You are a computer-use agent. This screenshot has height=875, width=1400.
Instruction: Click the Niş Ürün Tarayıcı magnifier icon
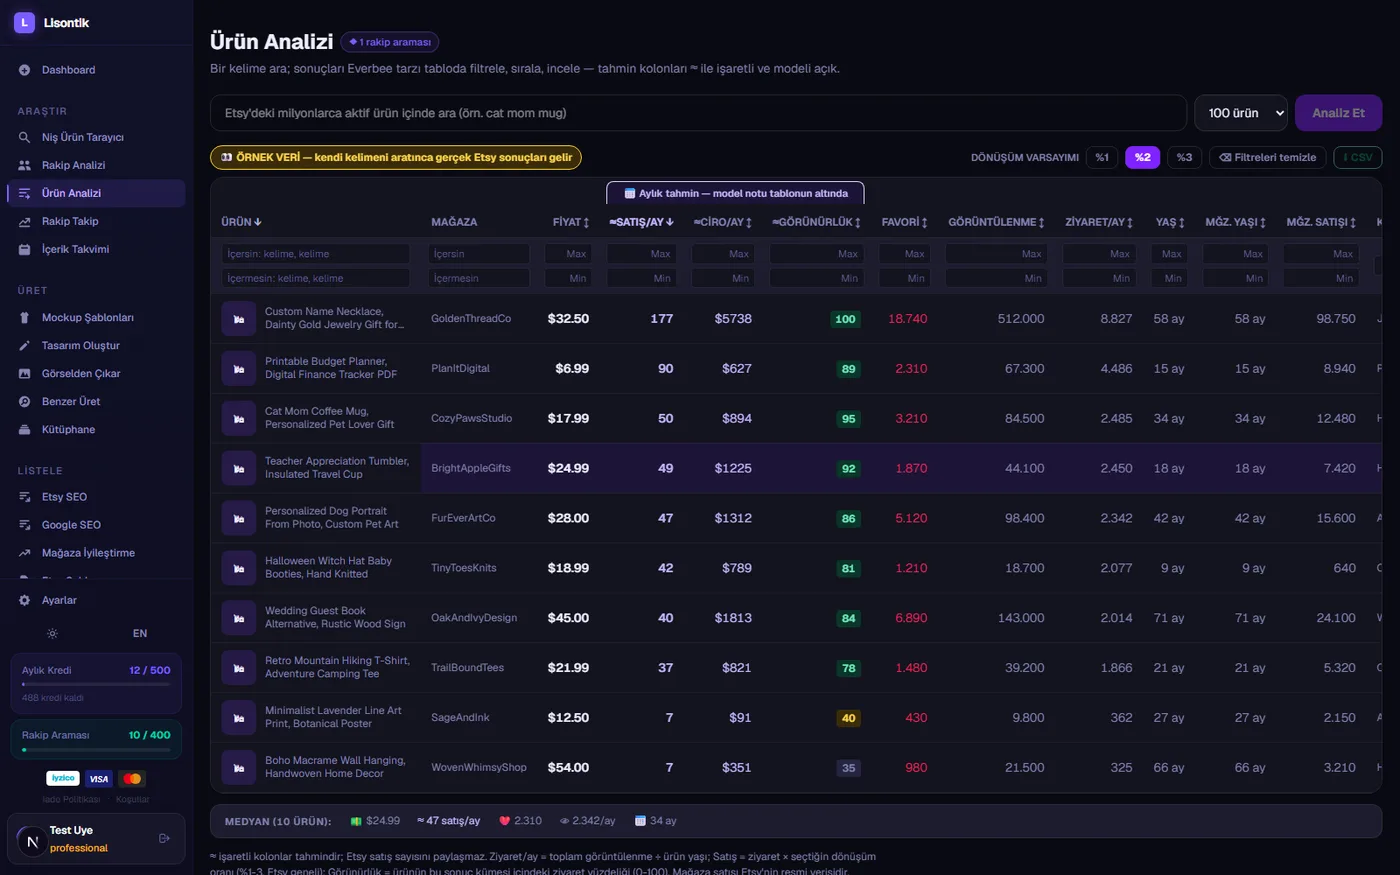(24, 137)
